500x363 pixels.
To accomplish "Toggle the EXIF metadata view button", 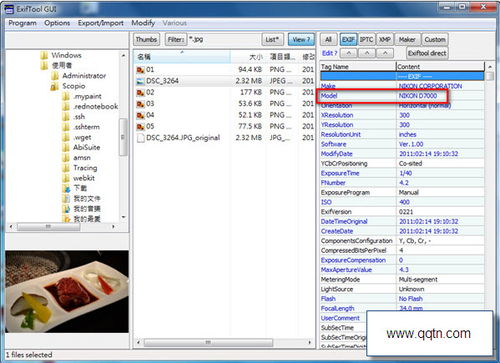I will click(x=348, y=40).
